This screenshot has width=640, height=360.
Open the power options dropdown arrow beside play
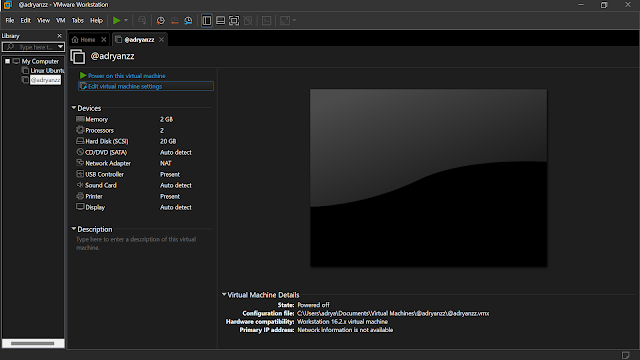point(126,20)
